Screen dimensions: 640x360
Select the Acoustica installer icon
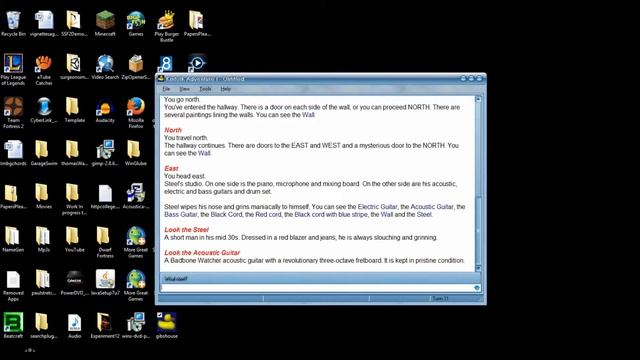click(136, 196)
